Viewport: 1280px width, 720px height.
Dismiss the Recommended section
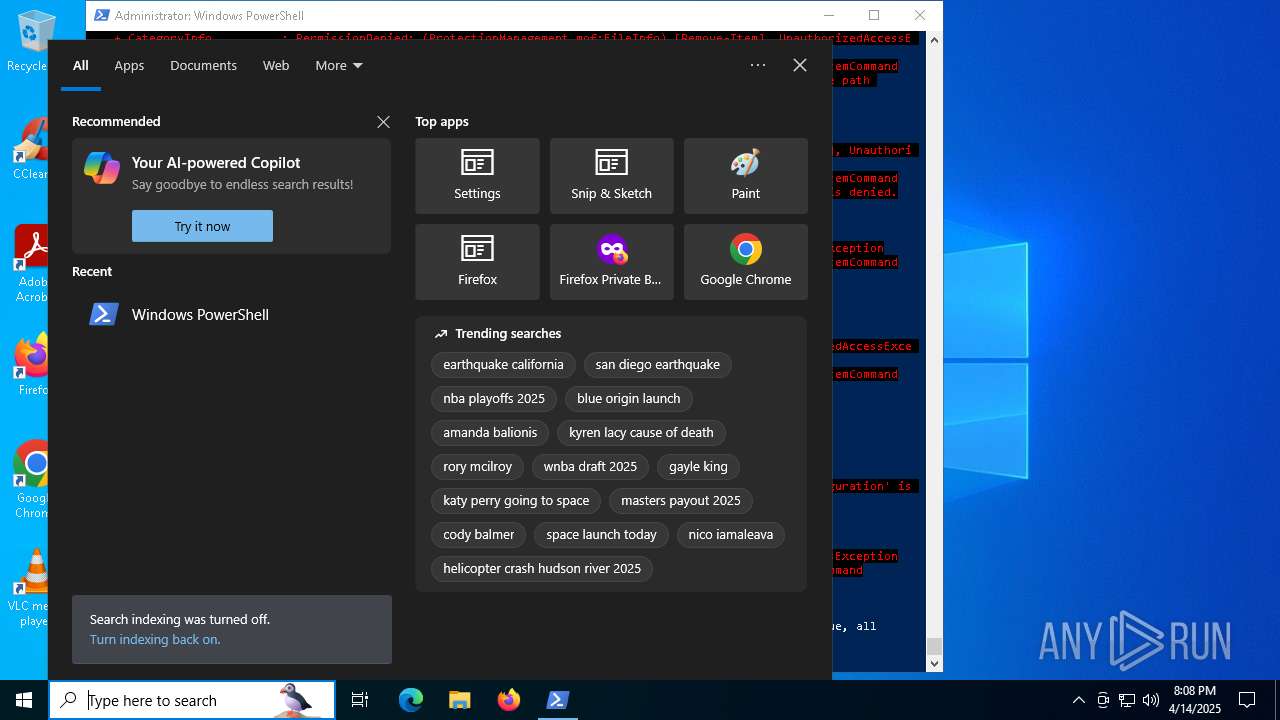(383, 122)
